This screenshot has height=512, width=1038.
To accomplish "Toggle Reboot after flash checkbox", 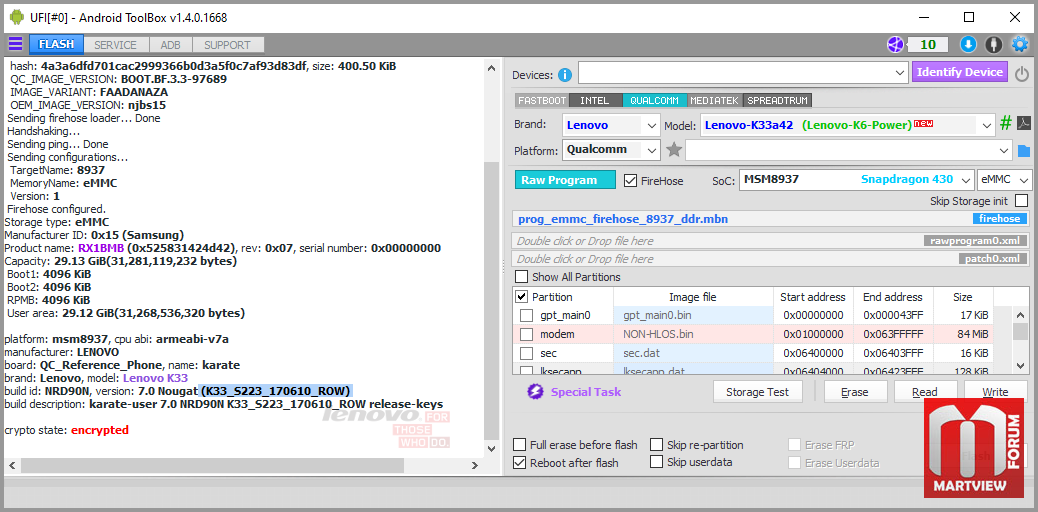I will click(520, 462).
